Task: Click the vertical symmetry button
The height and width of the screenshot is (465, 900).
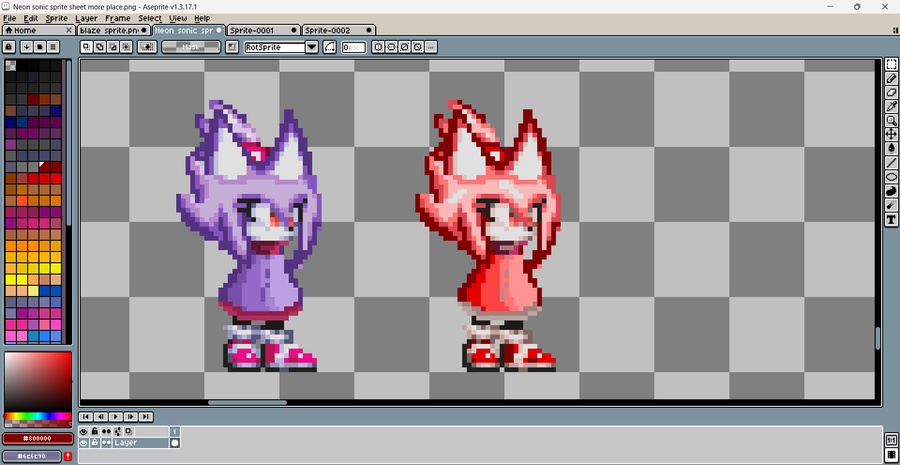Action: (x=391, y=47)
